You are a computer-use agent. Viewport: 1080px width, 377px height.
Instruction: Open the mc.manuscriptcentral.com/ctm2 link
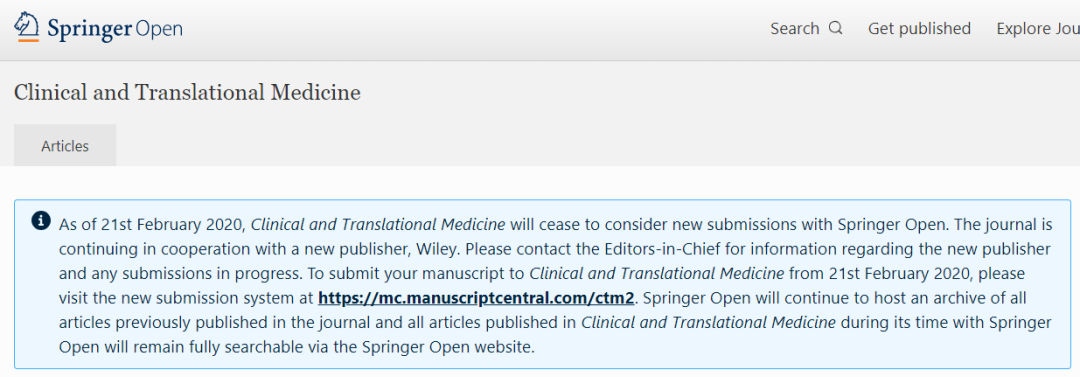[x=476, y=298]
